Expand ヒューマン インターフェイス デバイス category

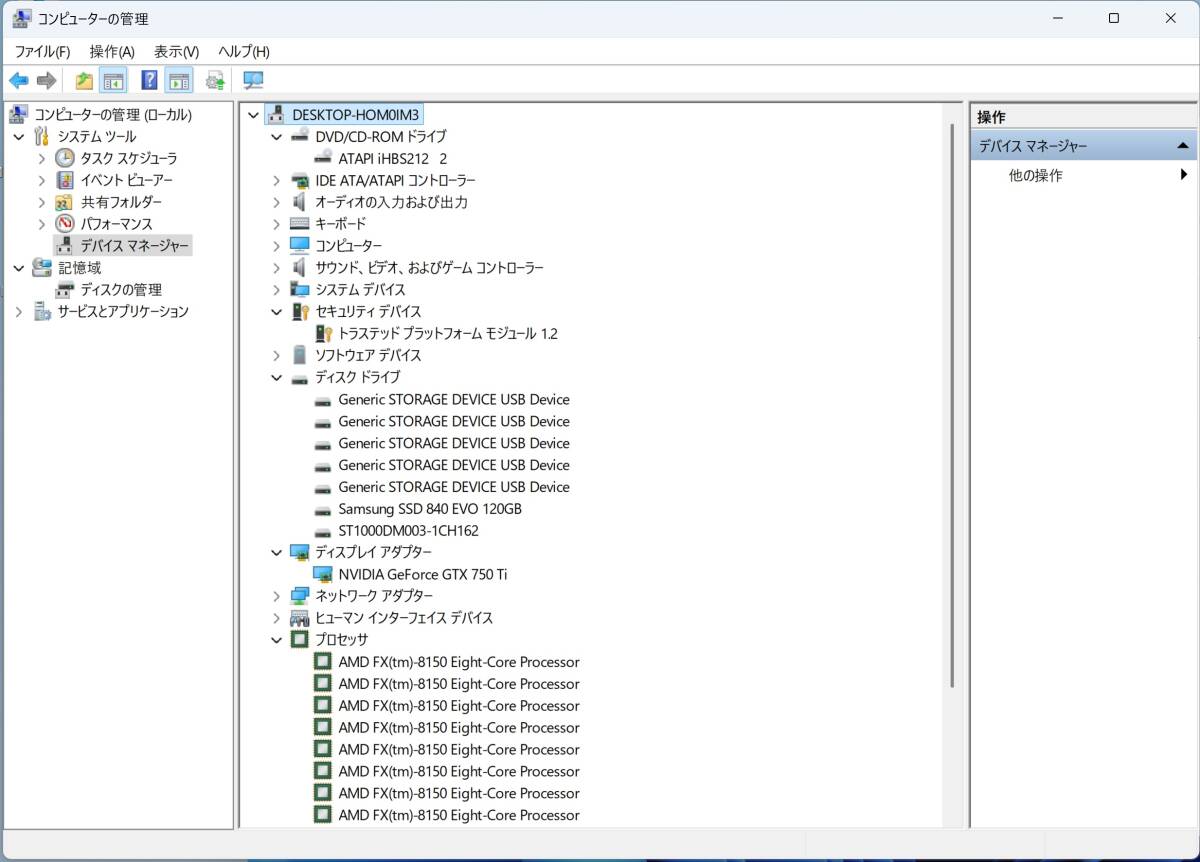click(x=277, y=618)
